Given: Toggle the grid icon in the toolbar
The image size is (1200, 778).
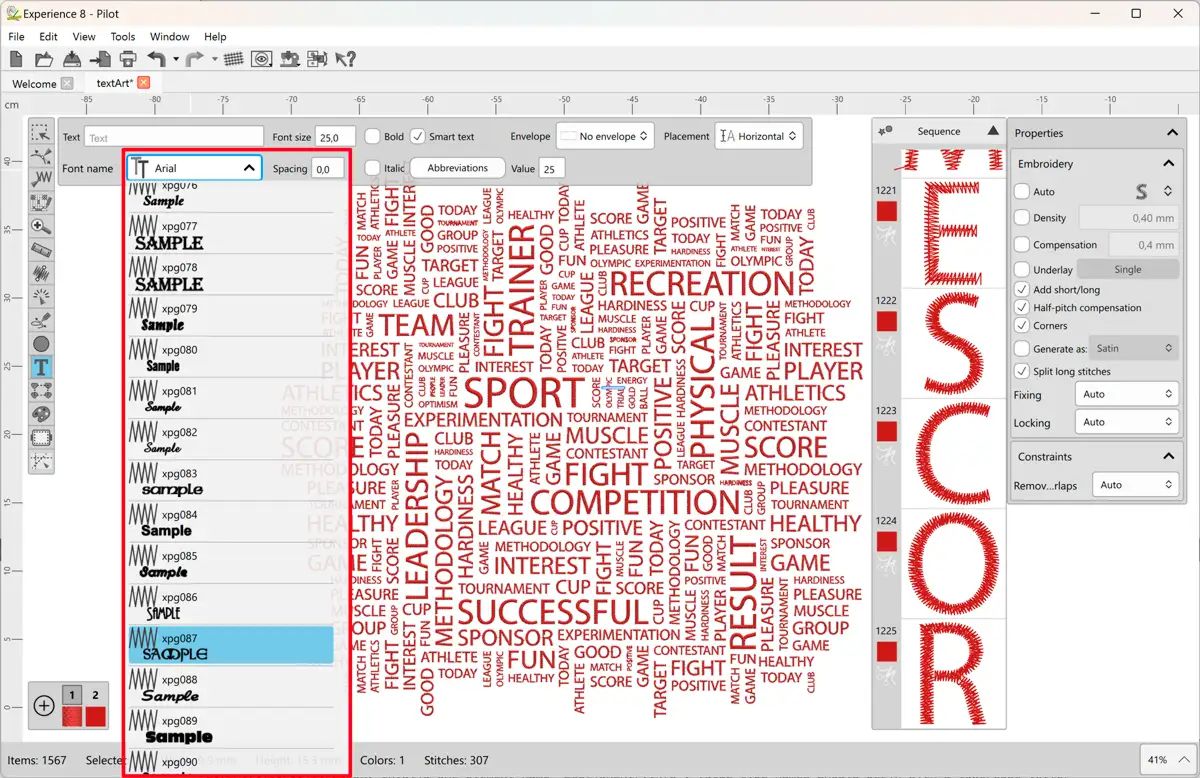Looking at the screenshot, I should pos(233,59).
